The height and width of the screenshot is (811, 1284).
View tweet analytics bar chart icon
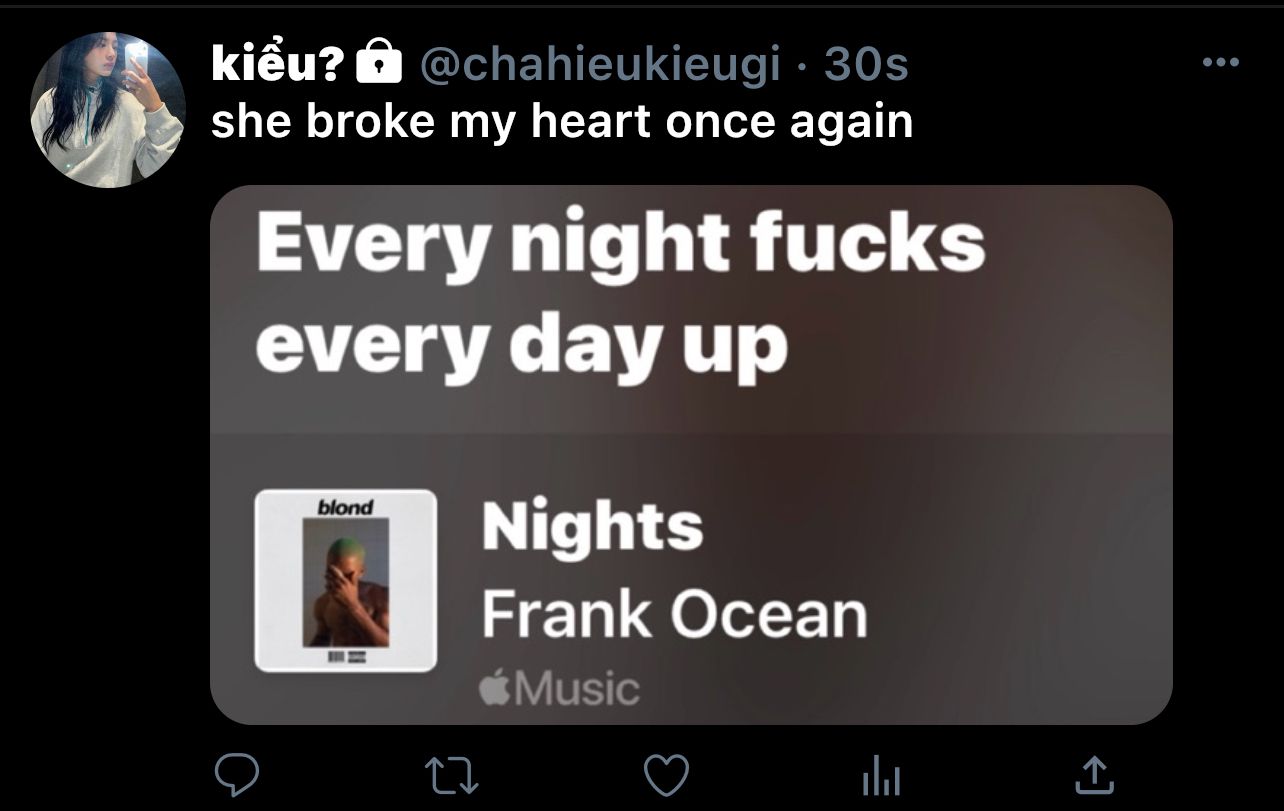point(881,774)
